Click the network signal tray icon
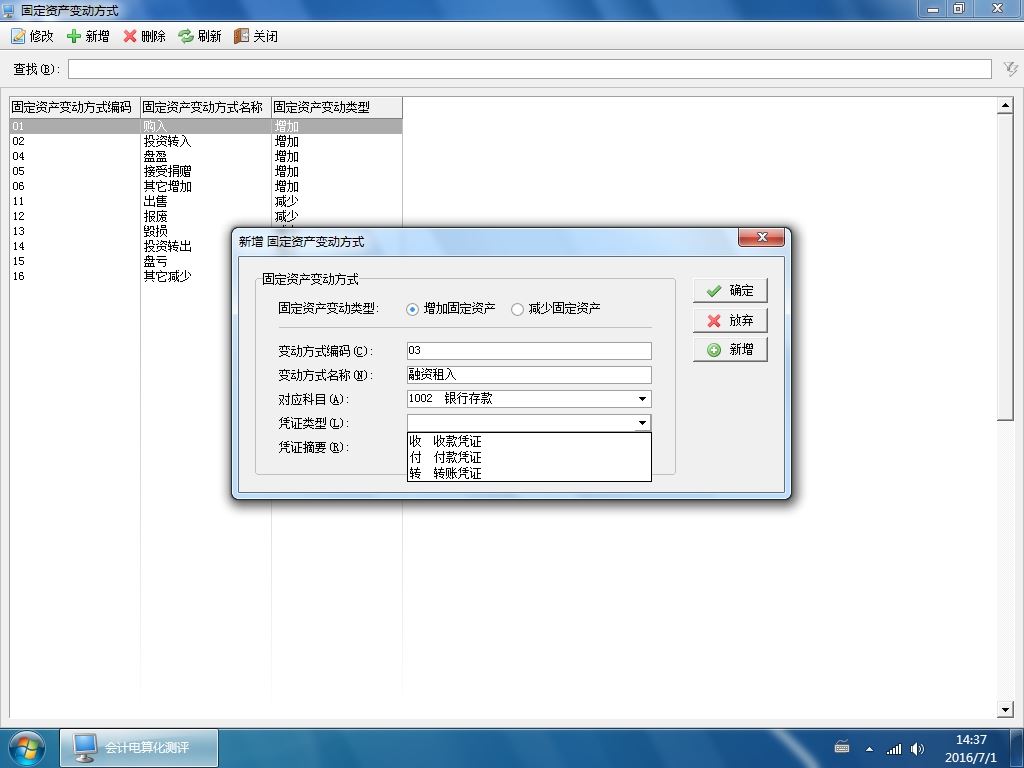The height and width of the screenshot is (768, 1024). coord(893,749)
